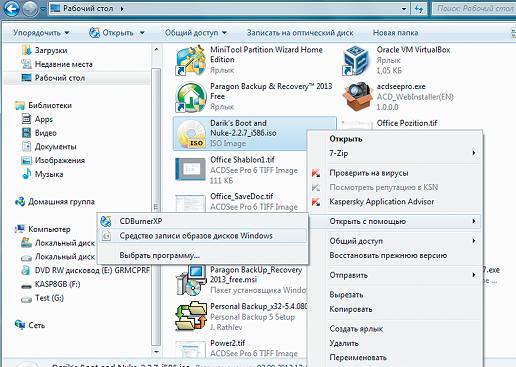Select Рабочий стол in navigation pane
The height and width of the screenshot is (367, 516).
77,78
